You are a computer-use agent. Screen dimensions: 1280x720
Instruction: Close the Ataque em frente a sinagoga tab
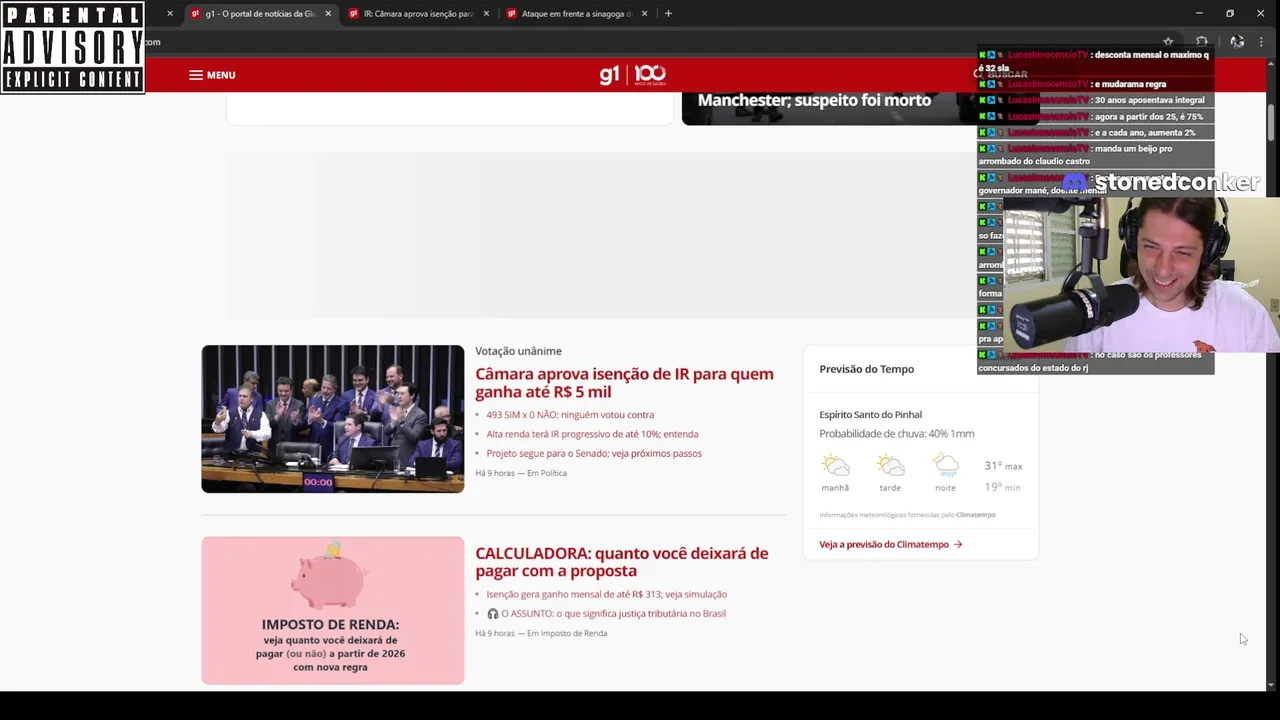pyautogui.click(x=644, y=14)
